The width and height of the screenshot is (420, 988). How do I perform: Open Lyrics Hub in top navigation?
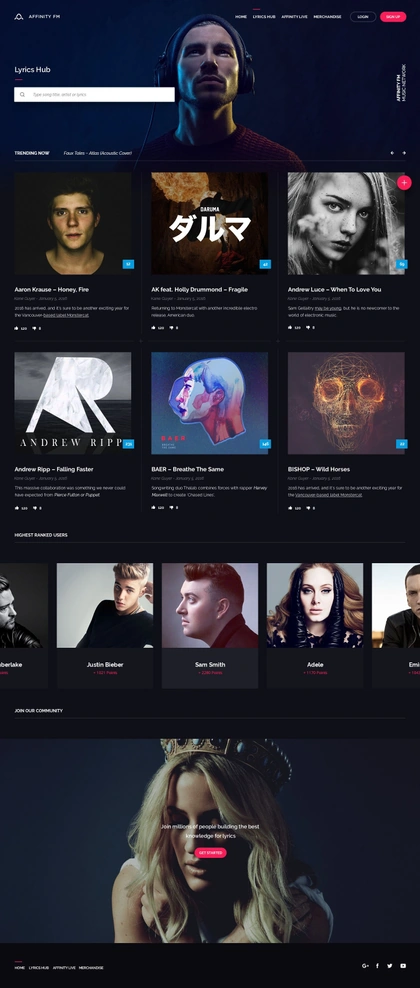click(x=264, y=17)
